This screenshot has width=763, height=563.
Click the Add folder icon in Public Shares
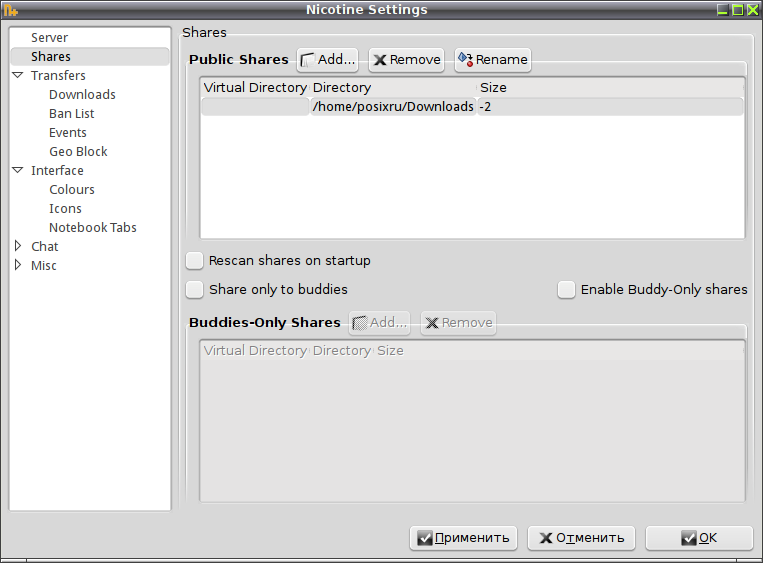pos(308,60)
